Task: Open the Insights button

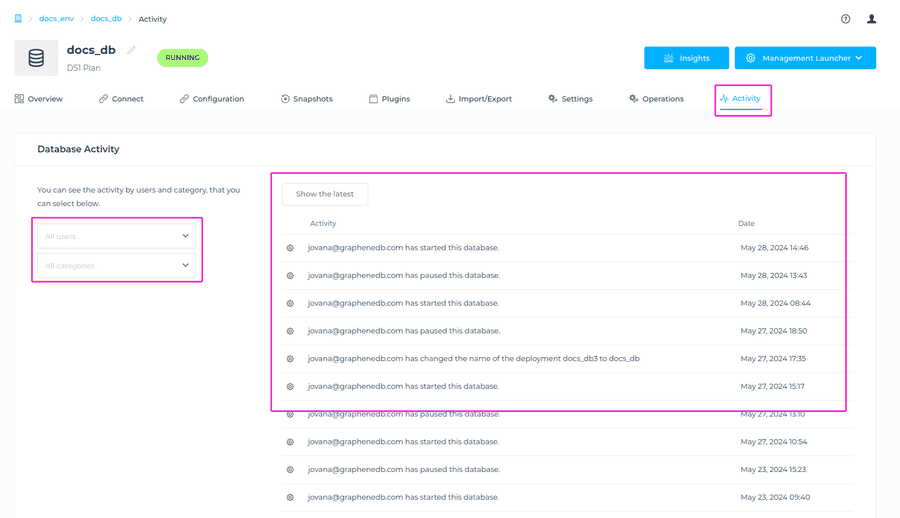Action: coord(686,58)
